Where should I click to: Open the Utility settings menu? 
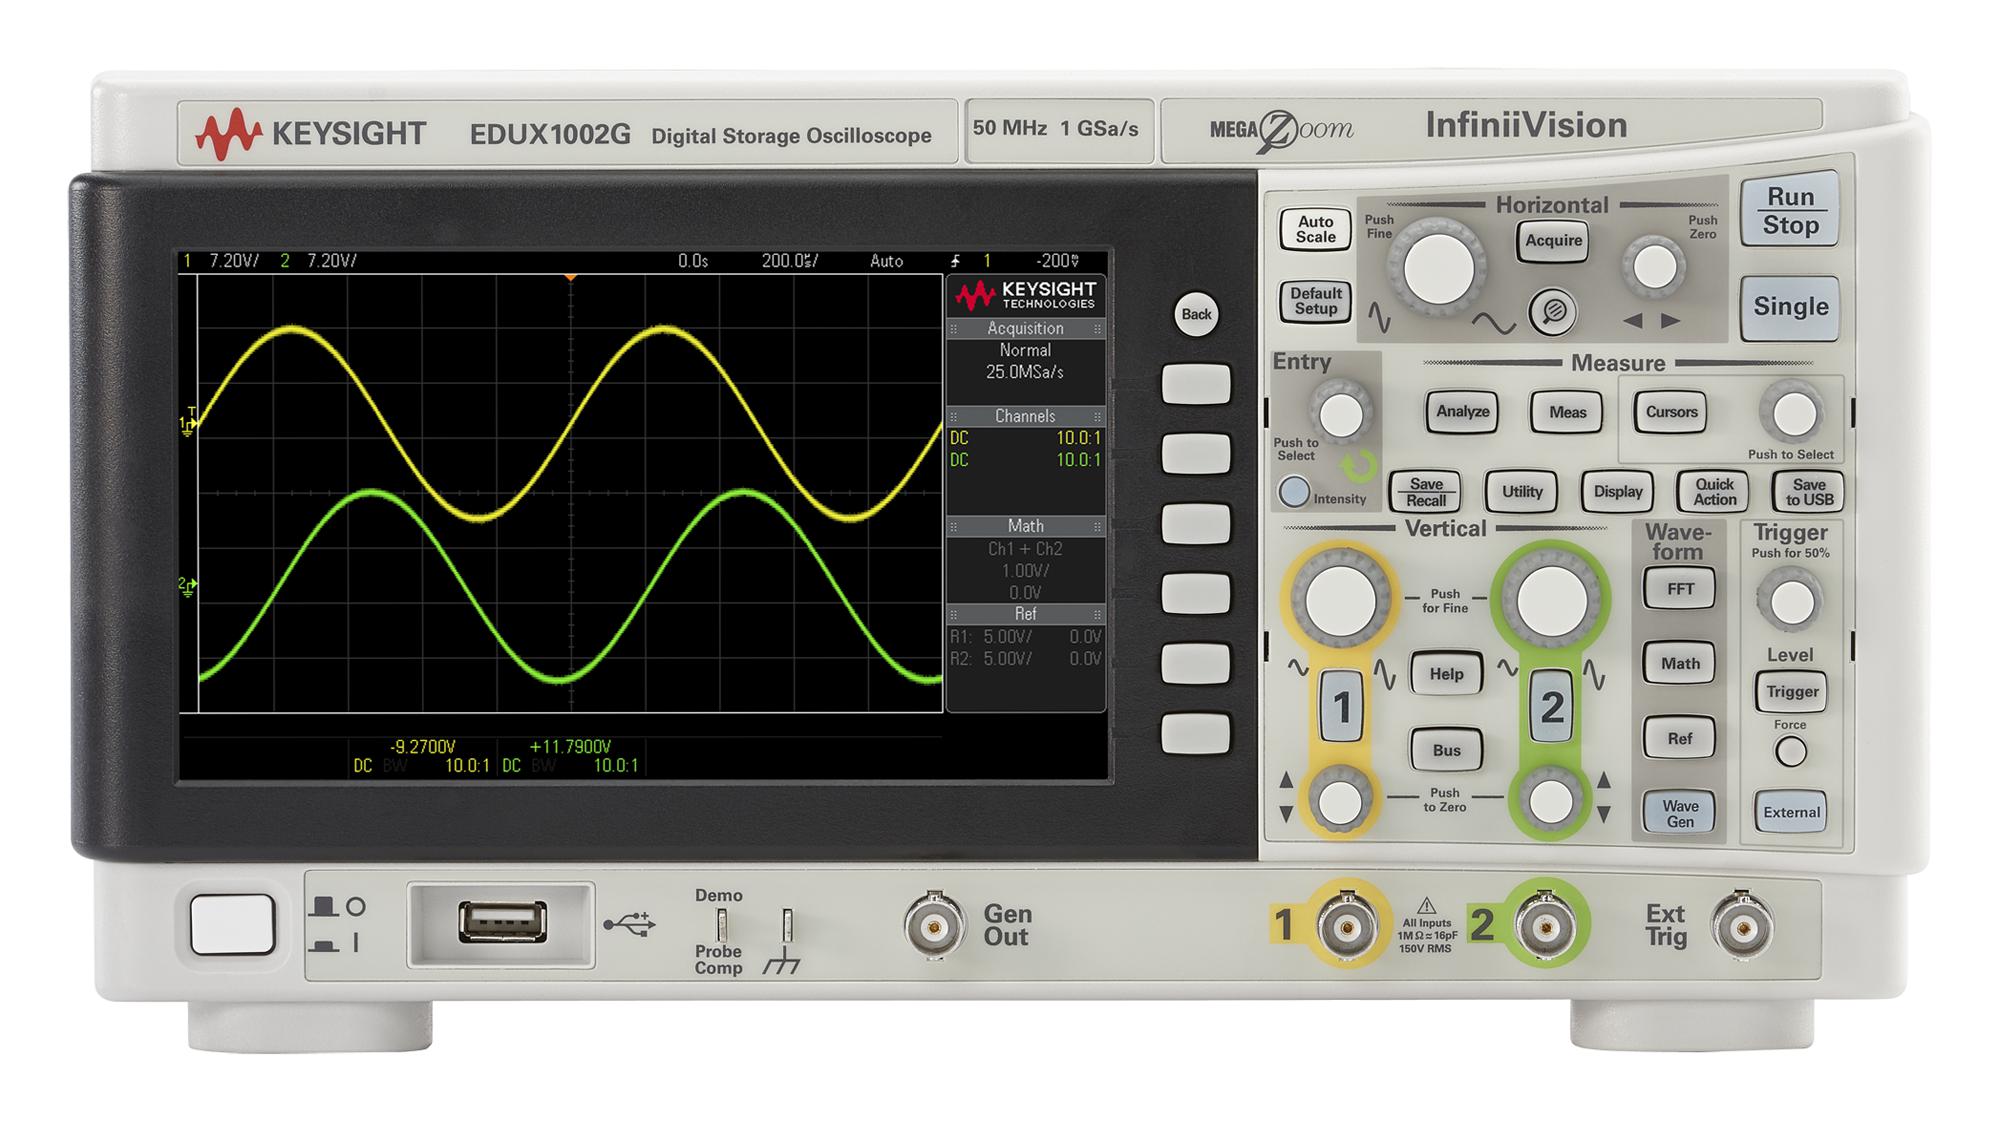pos(1521,492)
